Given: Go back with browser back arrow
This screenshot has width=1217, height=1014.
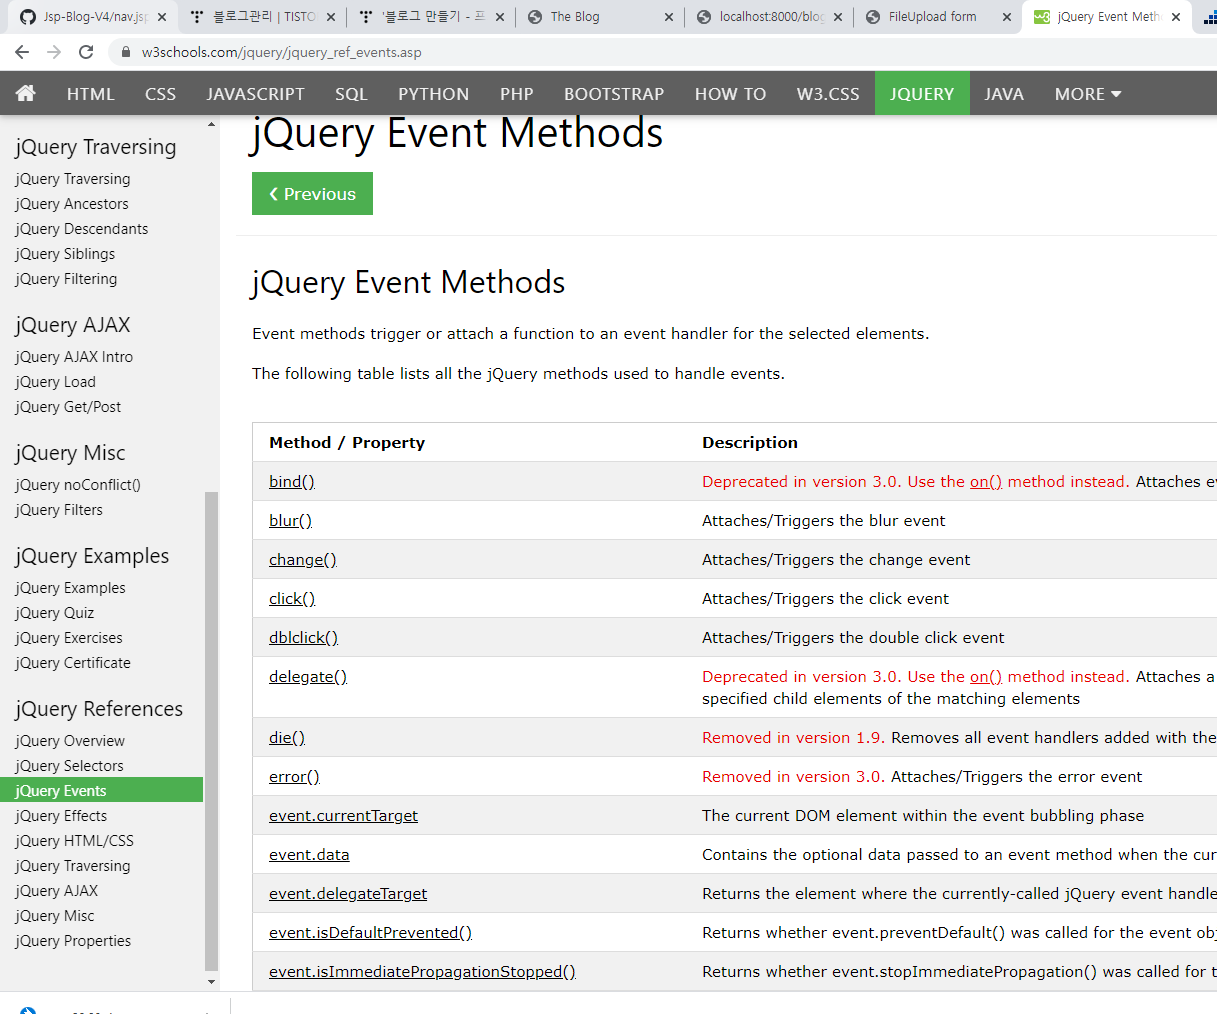Looking at the screenshot, I should [x=22, y=52].
